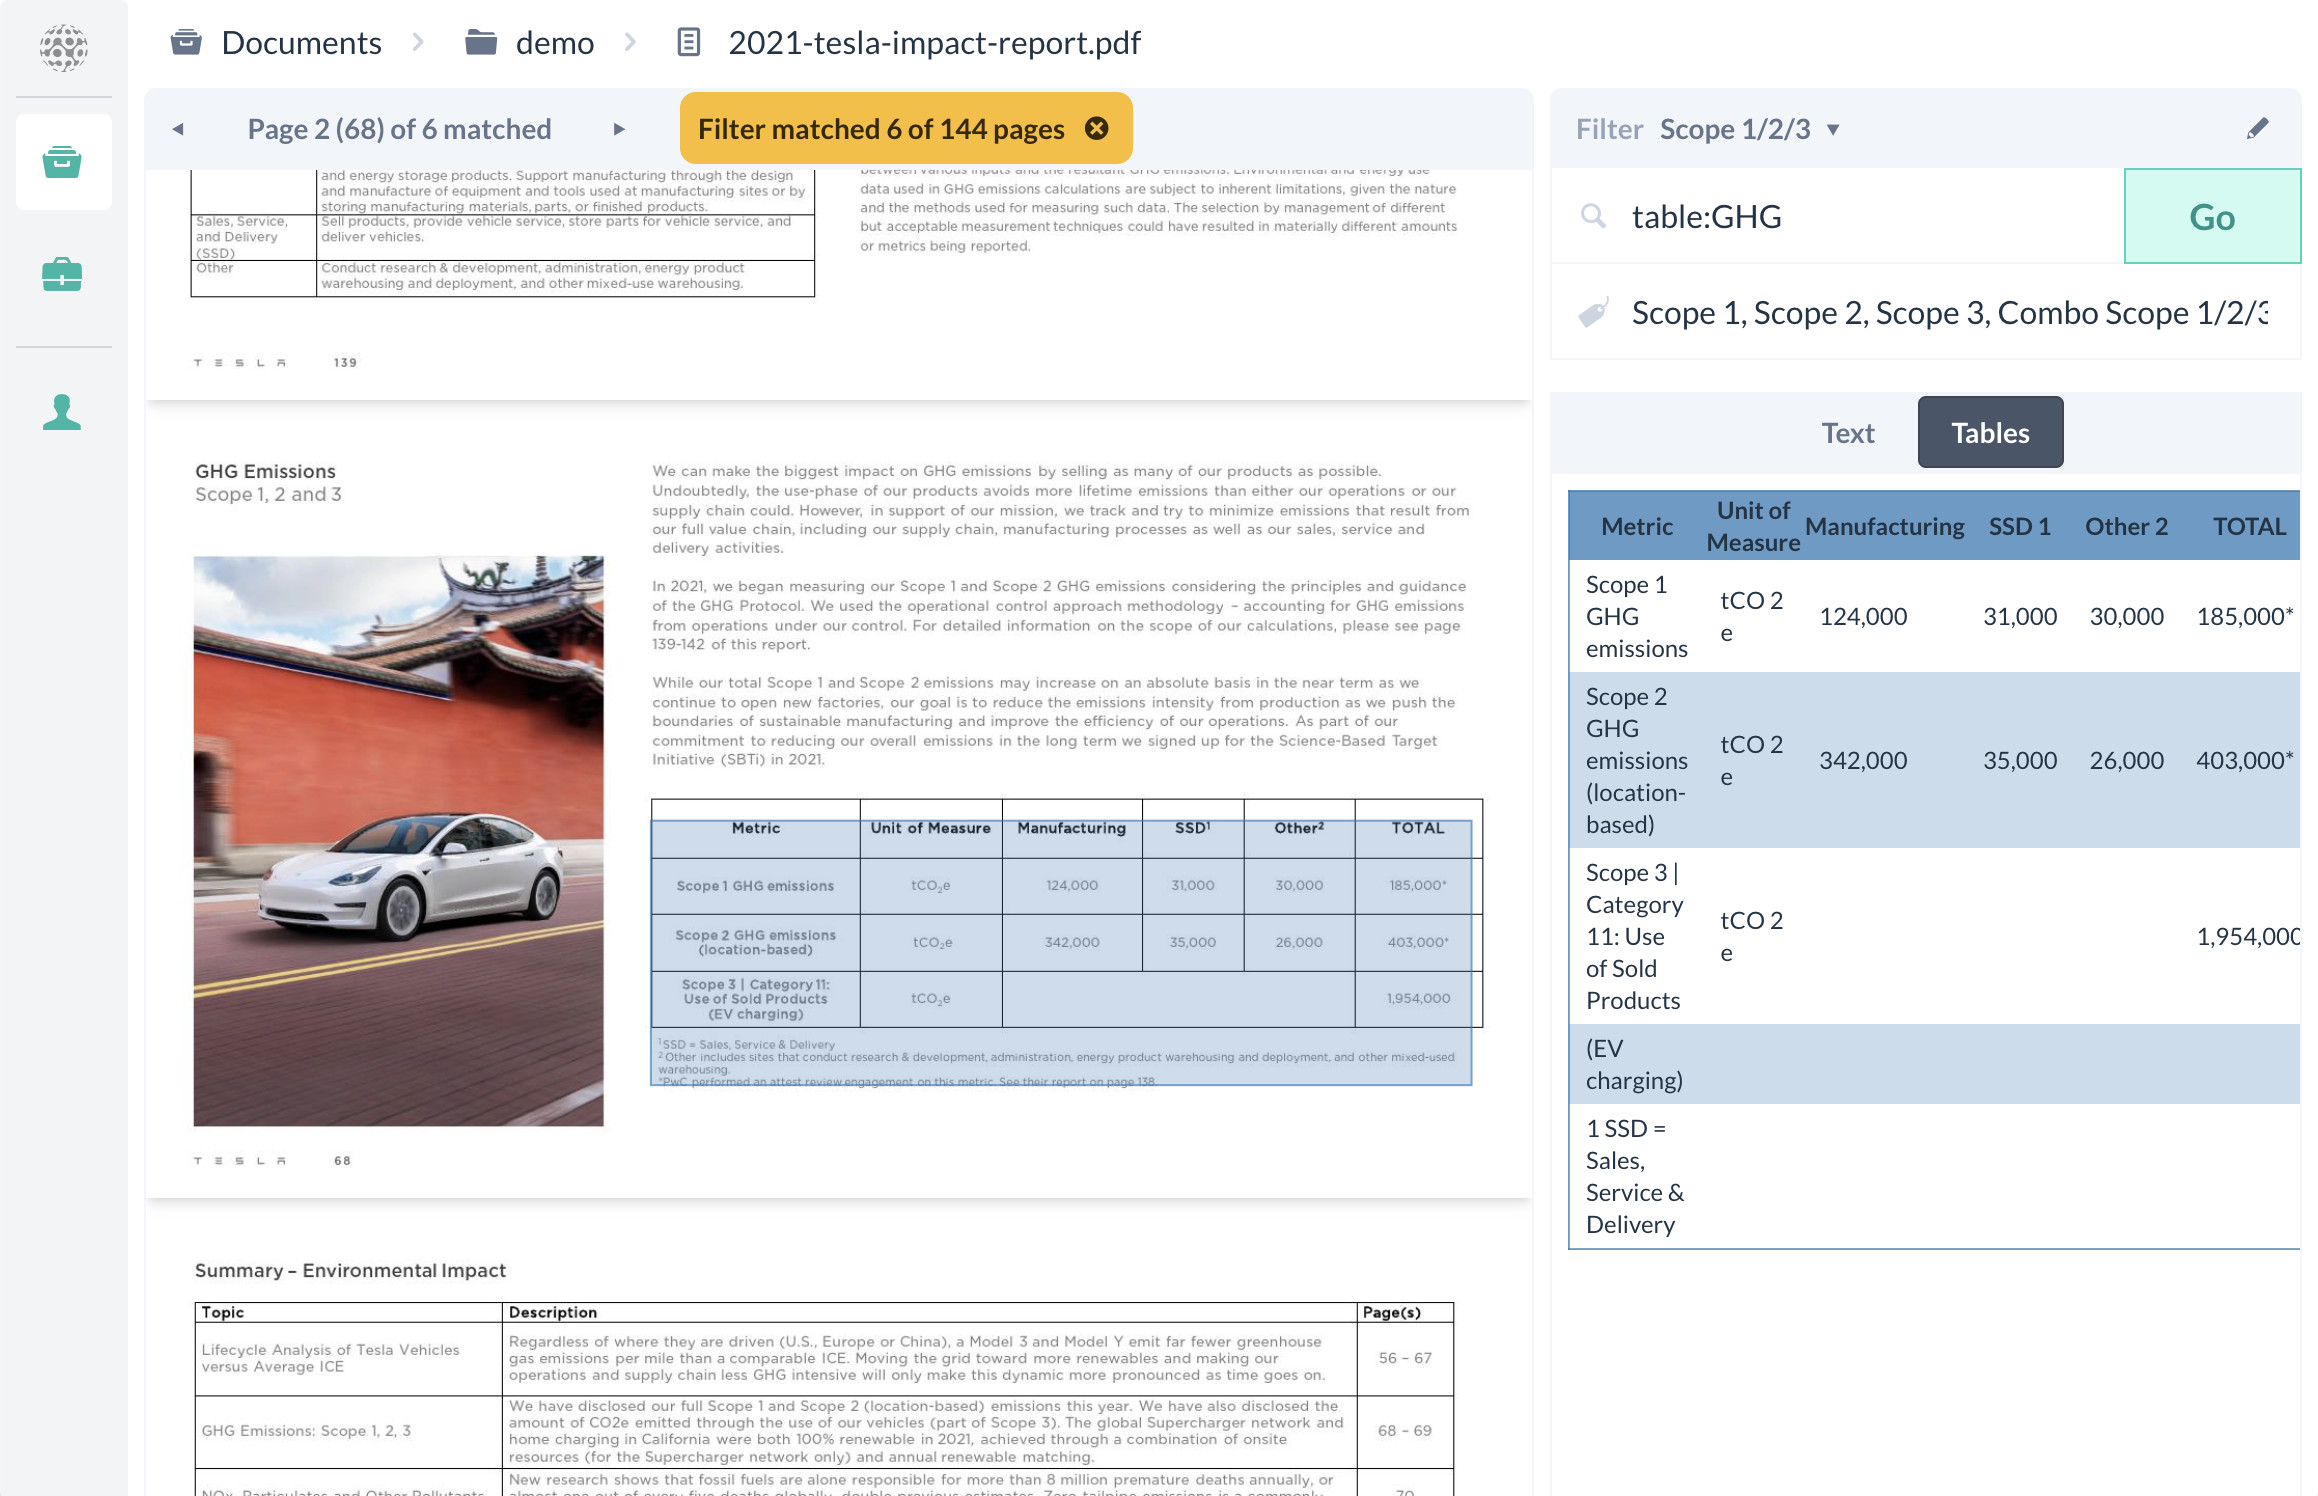Clear filter with the X icon
Screen dimensions: 2318x1496
pos(1097,128)
